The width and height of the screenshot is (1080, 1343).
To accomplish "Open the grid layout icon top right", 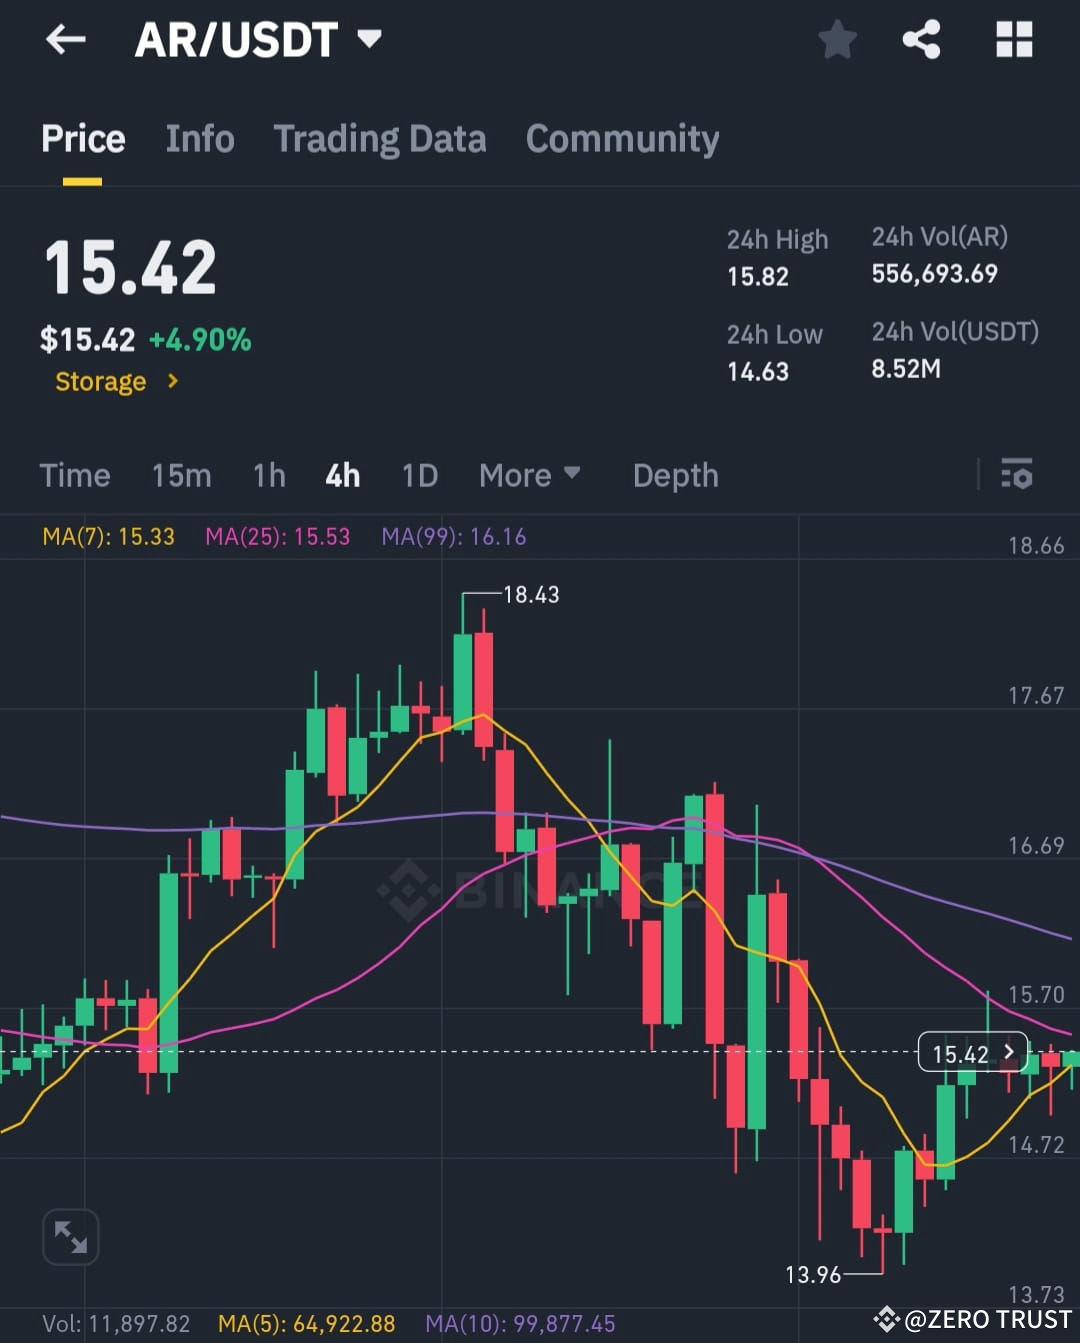I will pos(1013,40).
